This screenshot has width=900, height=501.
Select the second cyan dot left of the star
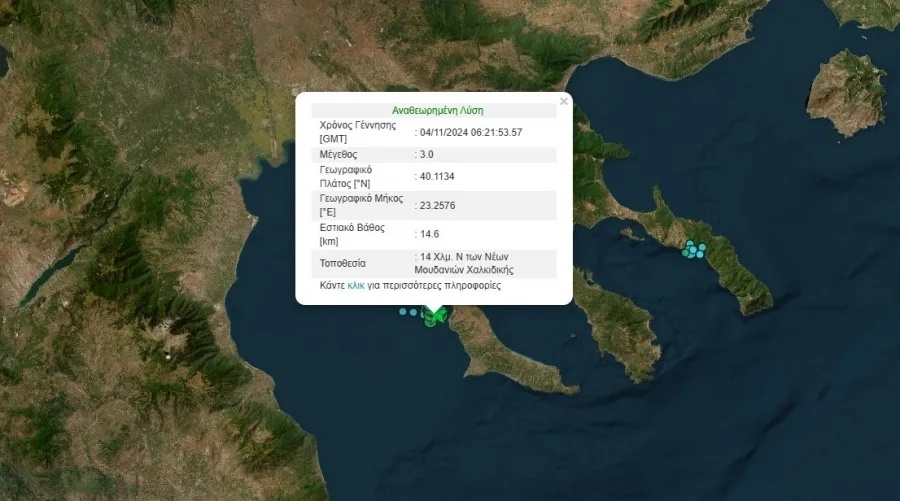(x=413, y=313)
